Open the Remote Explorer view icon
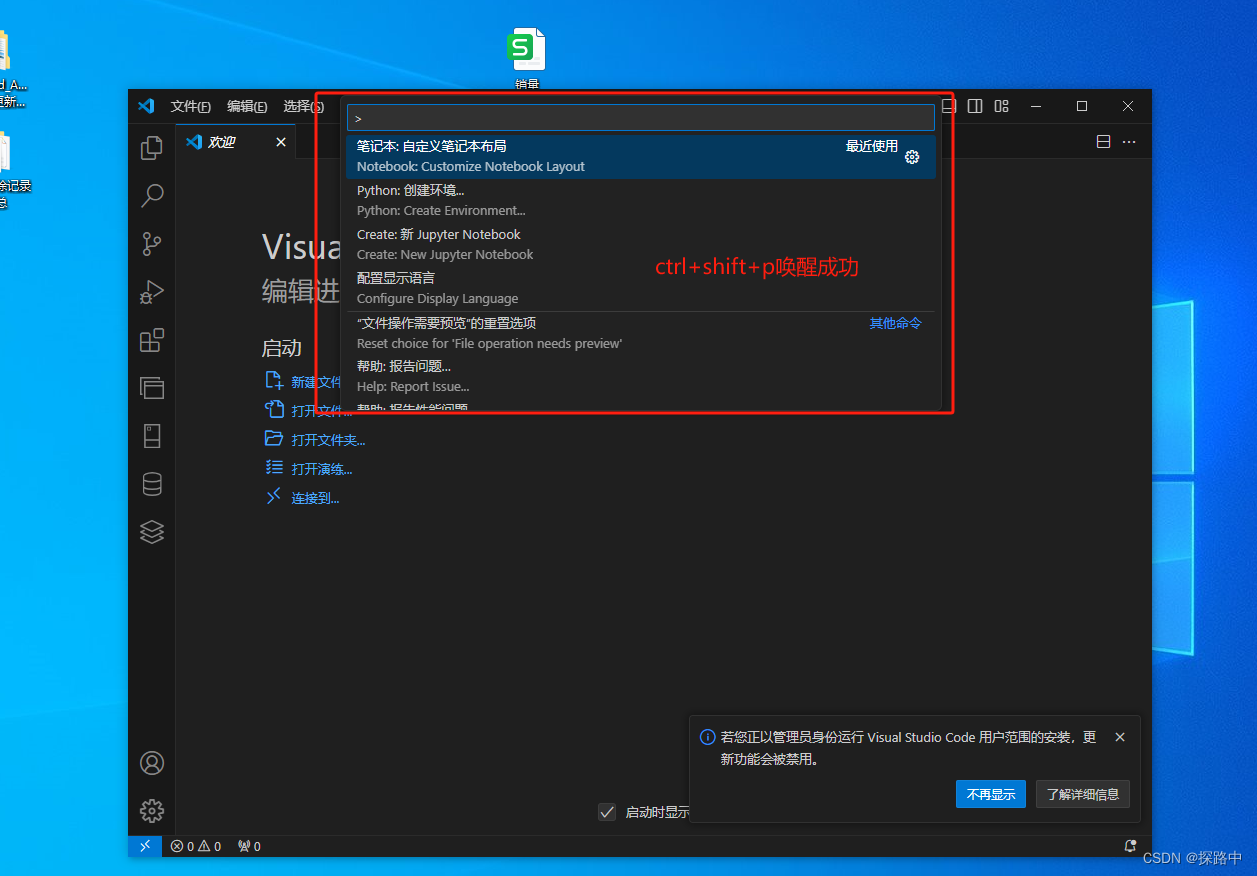This screenshot has width=1257, height=876. [152, 388]
